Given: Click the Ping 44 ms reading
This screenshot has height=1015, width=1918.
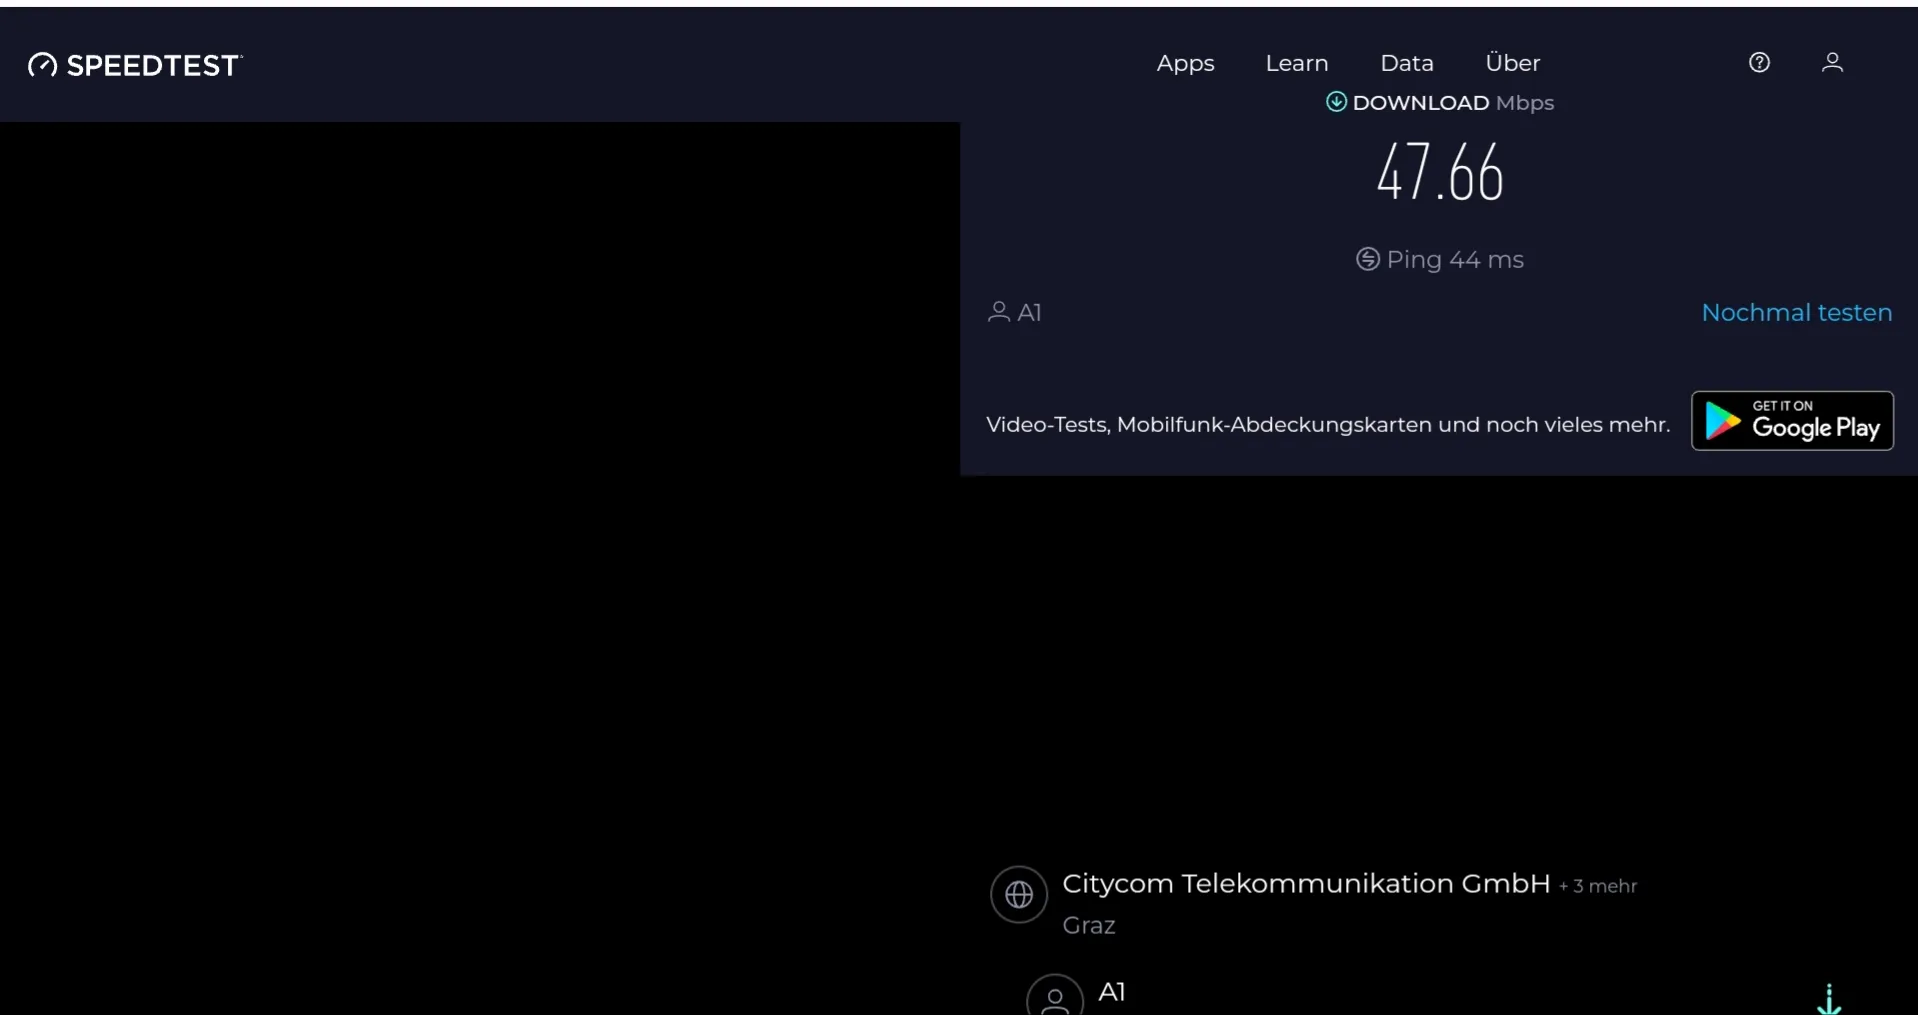Looking at the screenshot, I should click(x=1454, y=260).
